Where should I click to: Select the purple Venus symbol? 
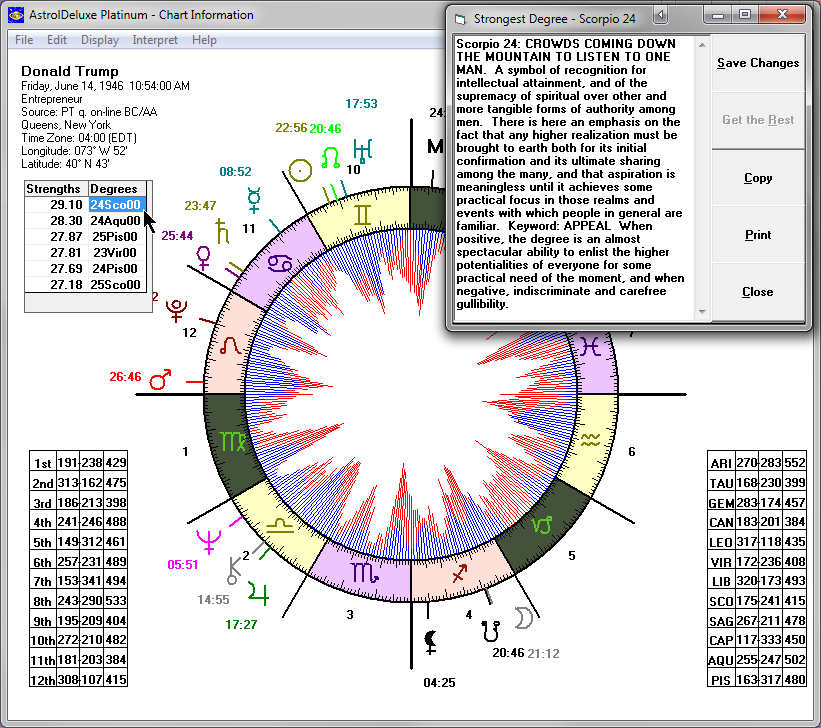coord(204,260)
